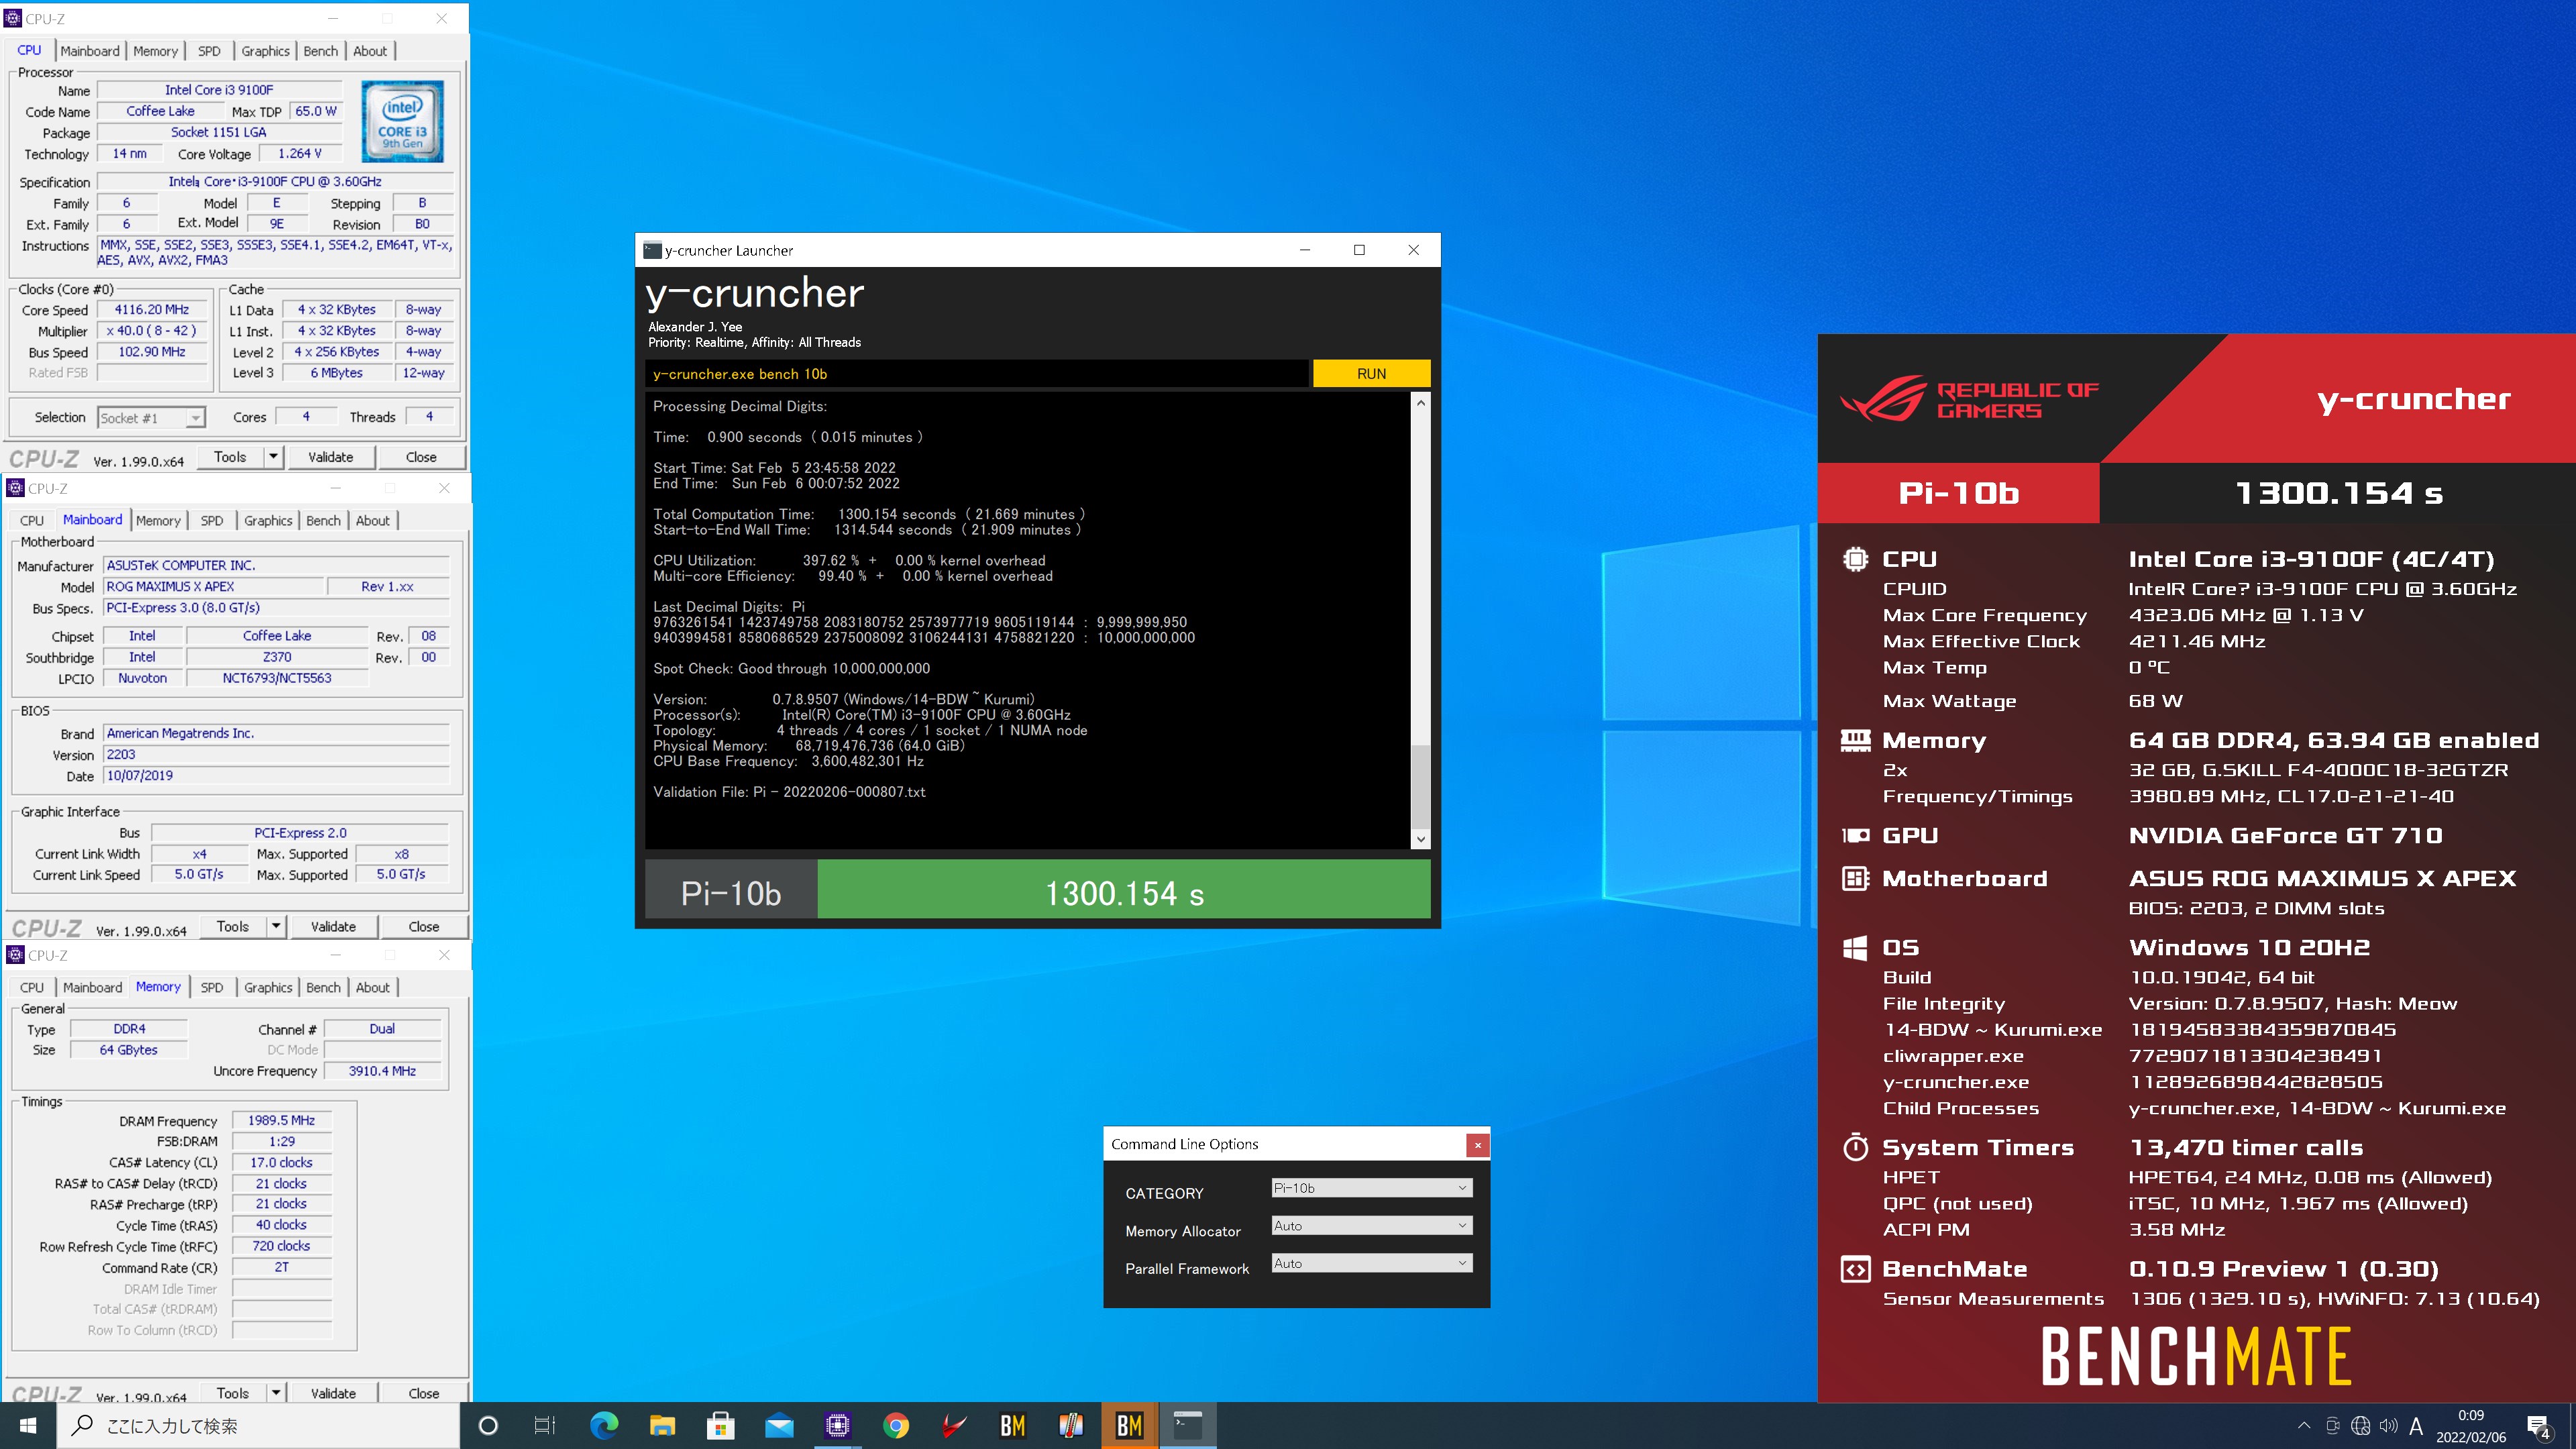Switch to the y-cruncher console taskbar icon
The height and width of the screenshot is (1449, 2576).
(x=1188, y=1425)
